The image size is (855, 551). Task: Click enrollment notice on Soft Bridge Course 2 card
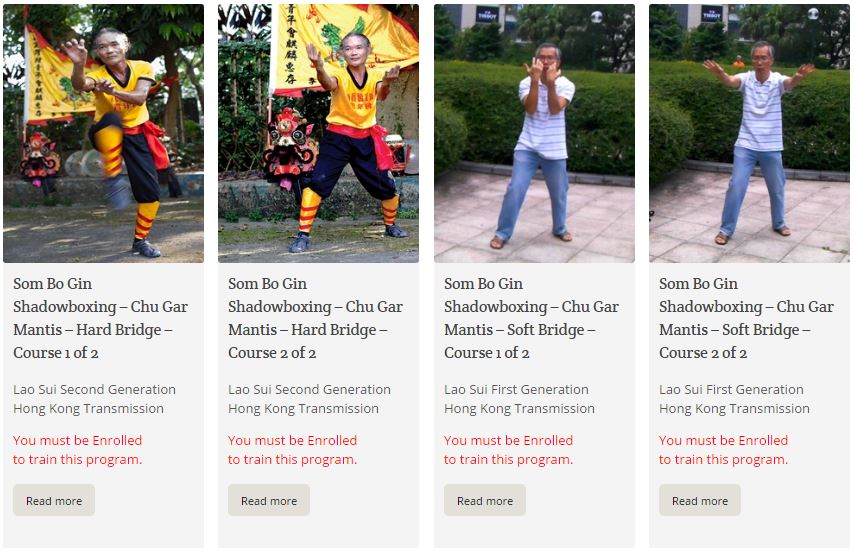pos(723,450)
